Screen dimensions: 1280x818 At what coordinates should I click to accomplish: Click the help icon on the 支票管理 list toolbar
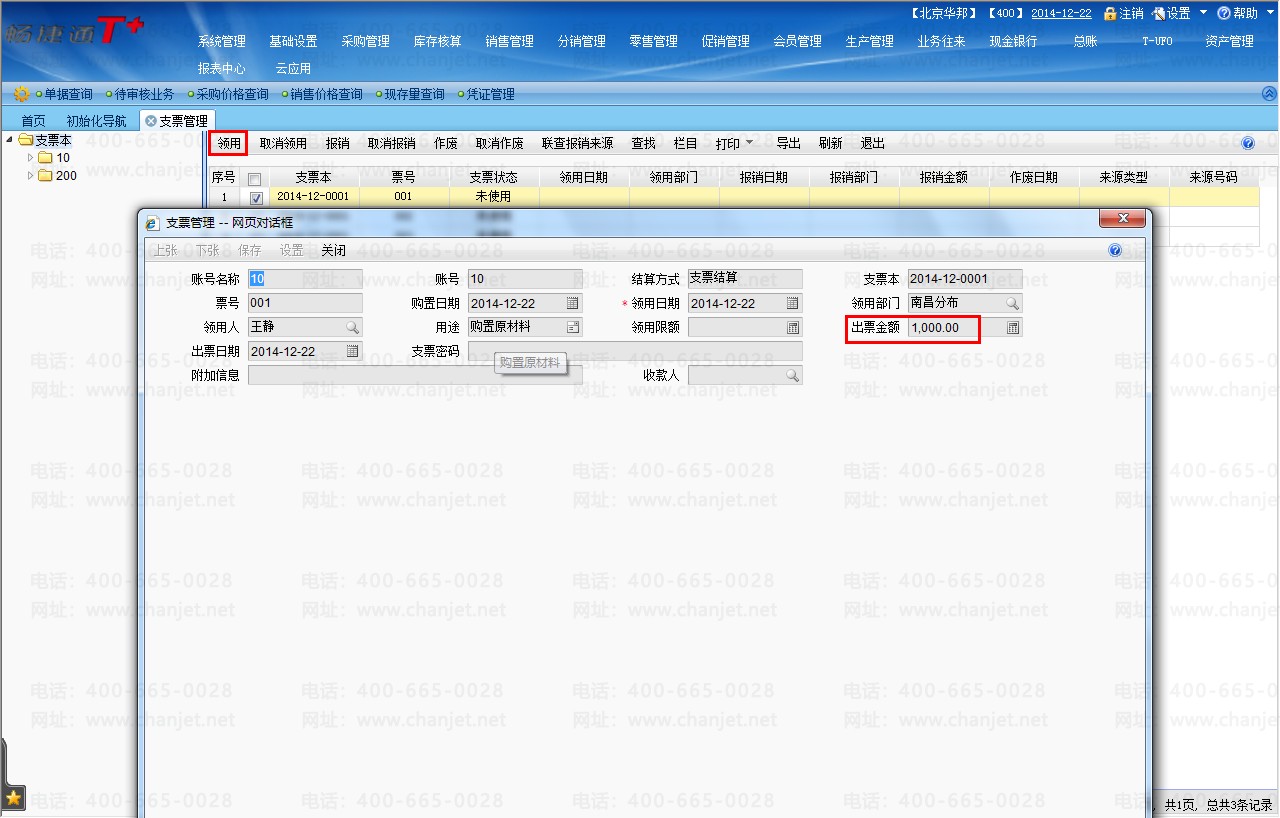point(1248,143)
